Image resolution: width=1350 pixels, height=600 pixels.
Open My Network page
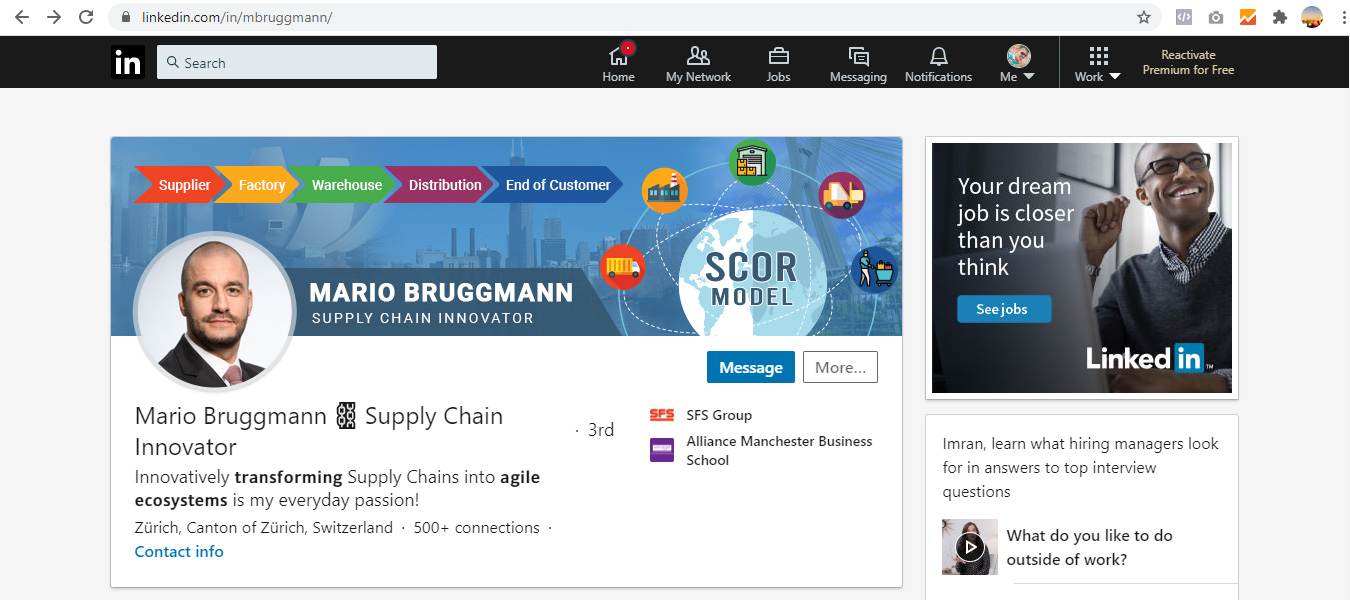(x=698, y=63)
